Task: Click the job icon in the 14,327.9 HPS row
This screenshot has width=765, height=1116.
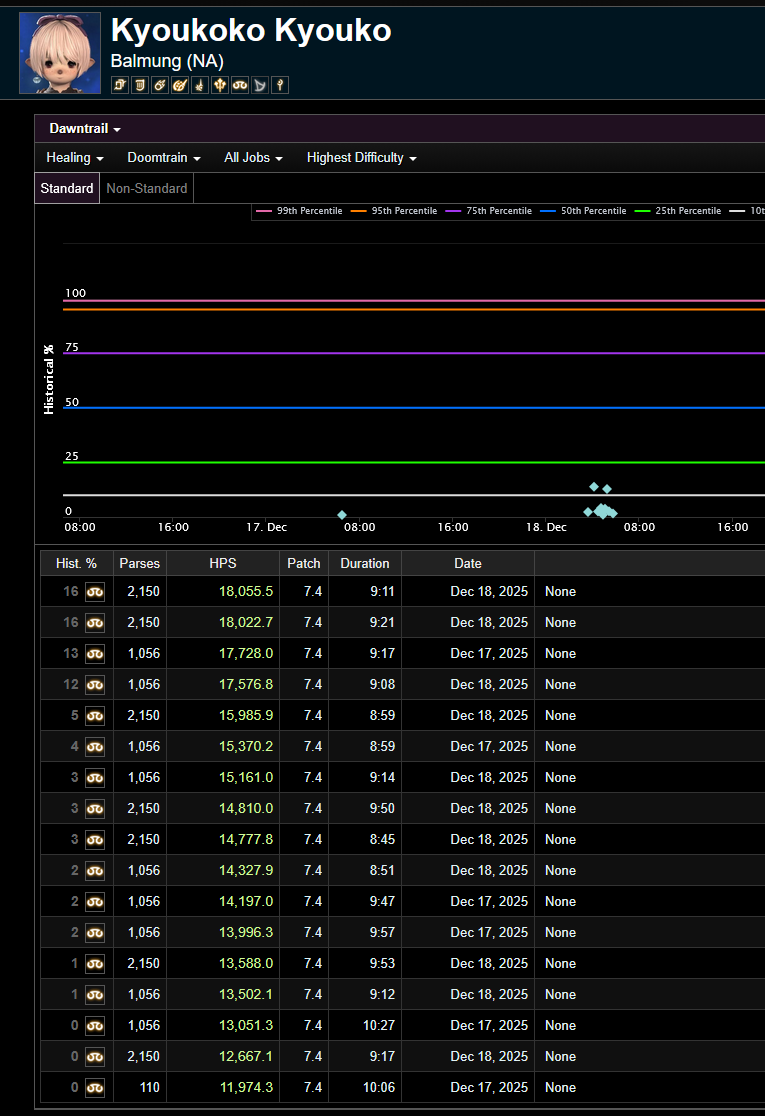Action: tap(95, 871)
